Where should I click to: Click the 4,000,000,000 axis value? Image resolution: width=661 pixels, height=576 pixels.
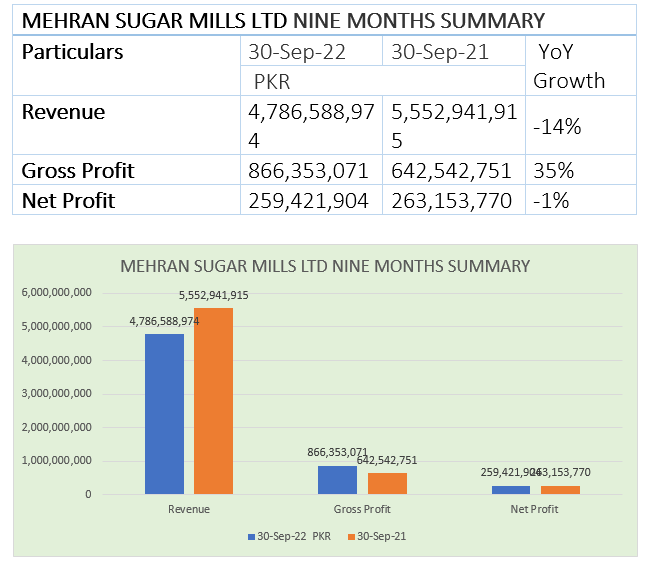click(56, 360)
